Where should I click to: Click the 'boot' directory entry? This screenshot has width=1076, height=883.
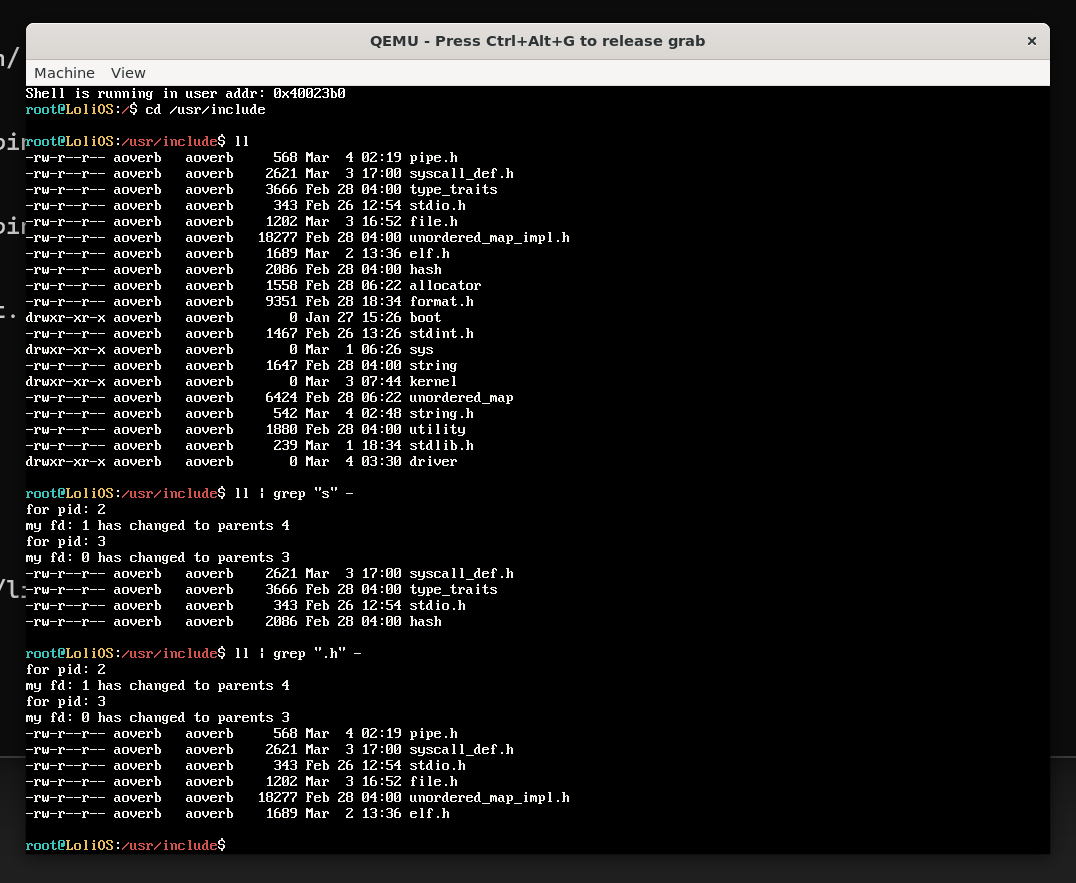[x=425, y=317]
